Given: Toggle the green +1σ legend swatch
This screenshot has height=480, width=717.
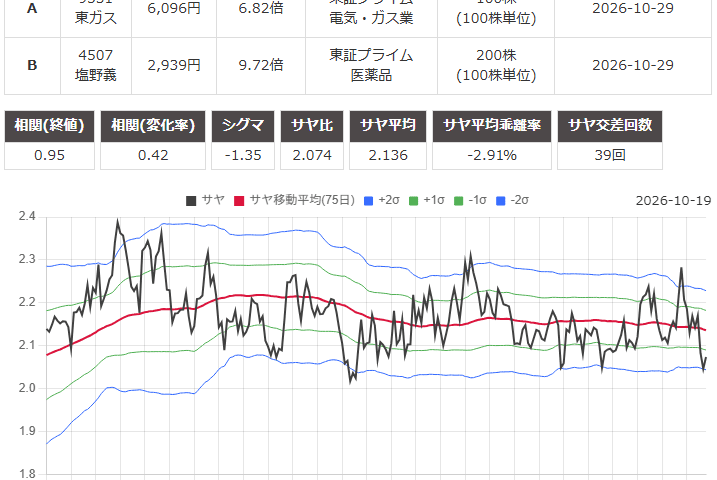Looking at the screenshot, I should coord(413,201).
